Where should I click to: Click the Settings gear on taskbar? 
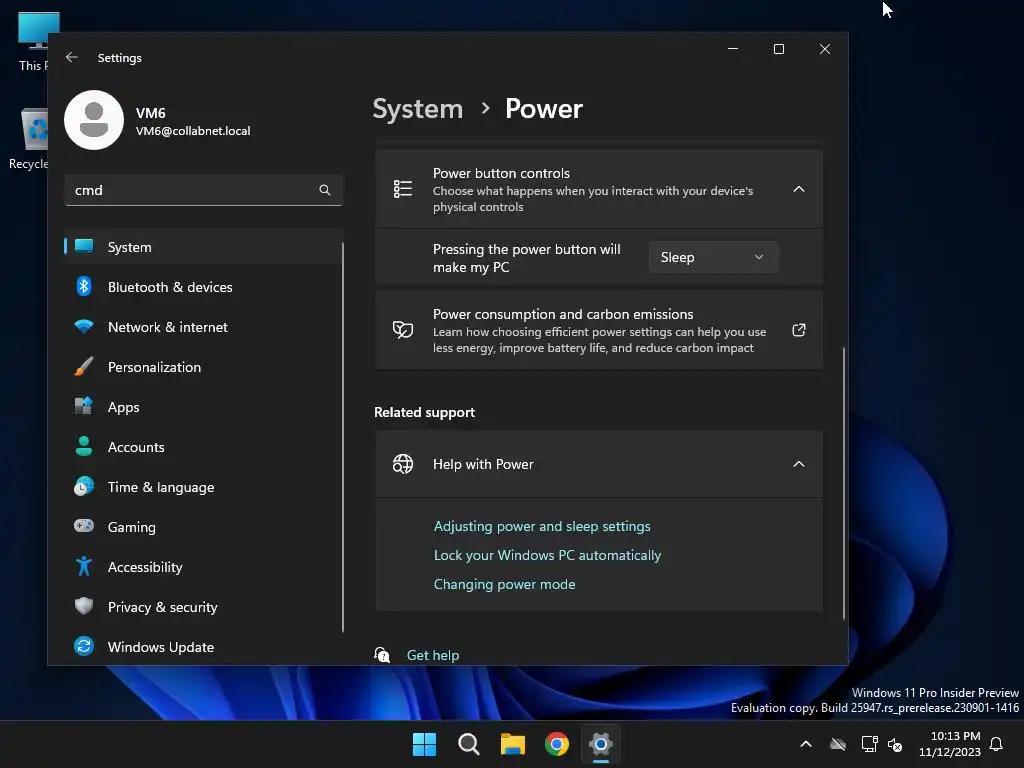tap(601, 744)
